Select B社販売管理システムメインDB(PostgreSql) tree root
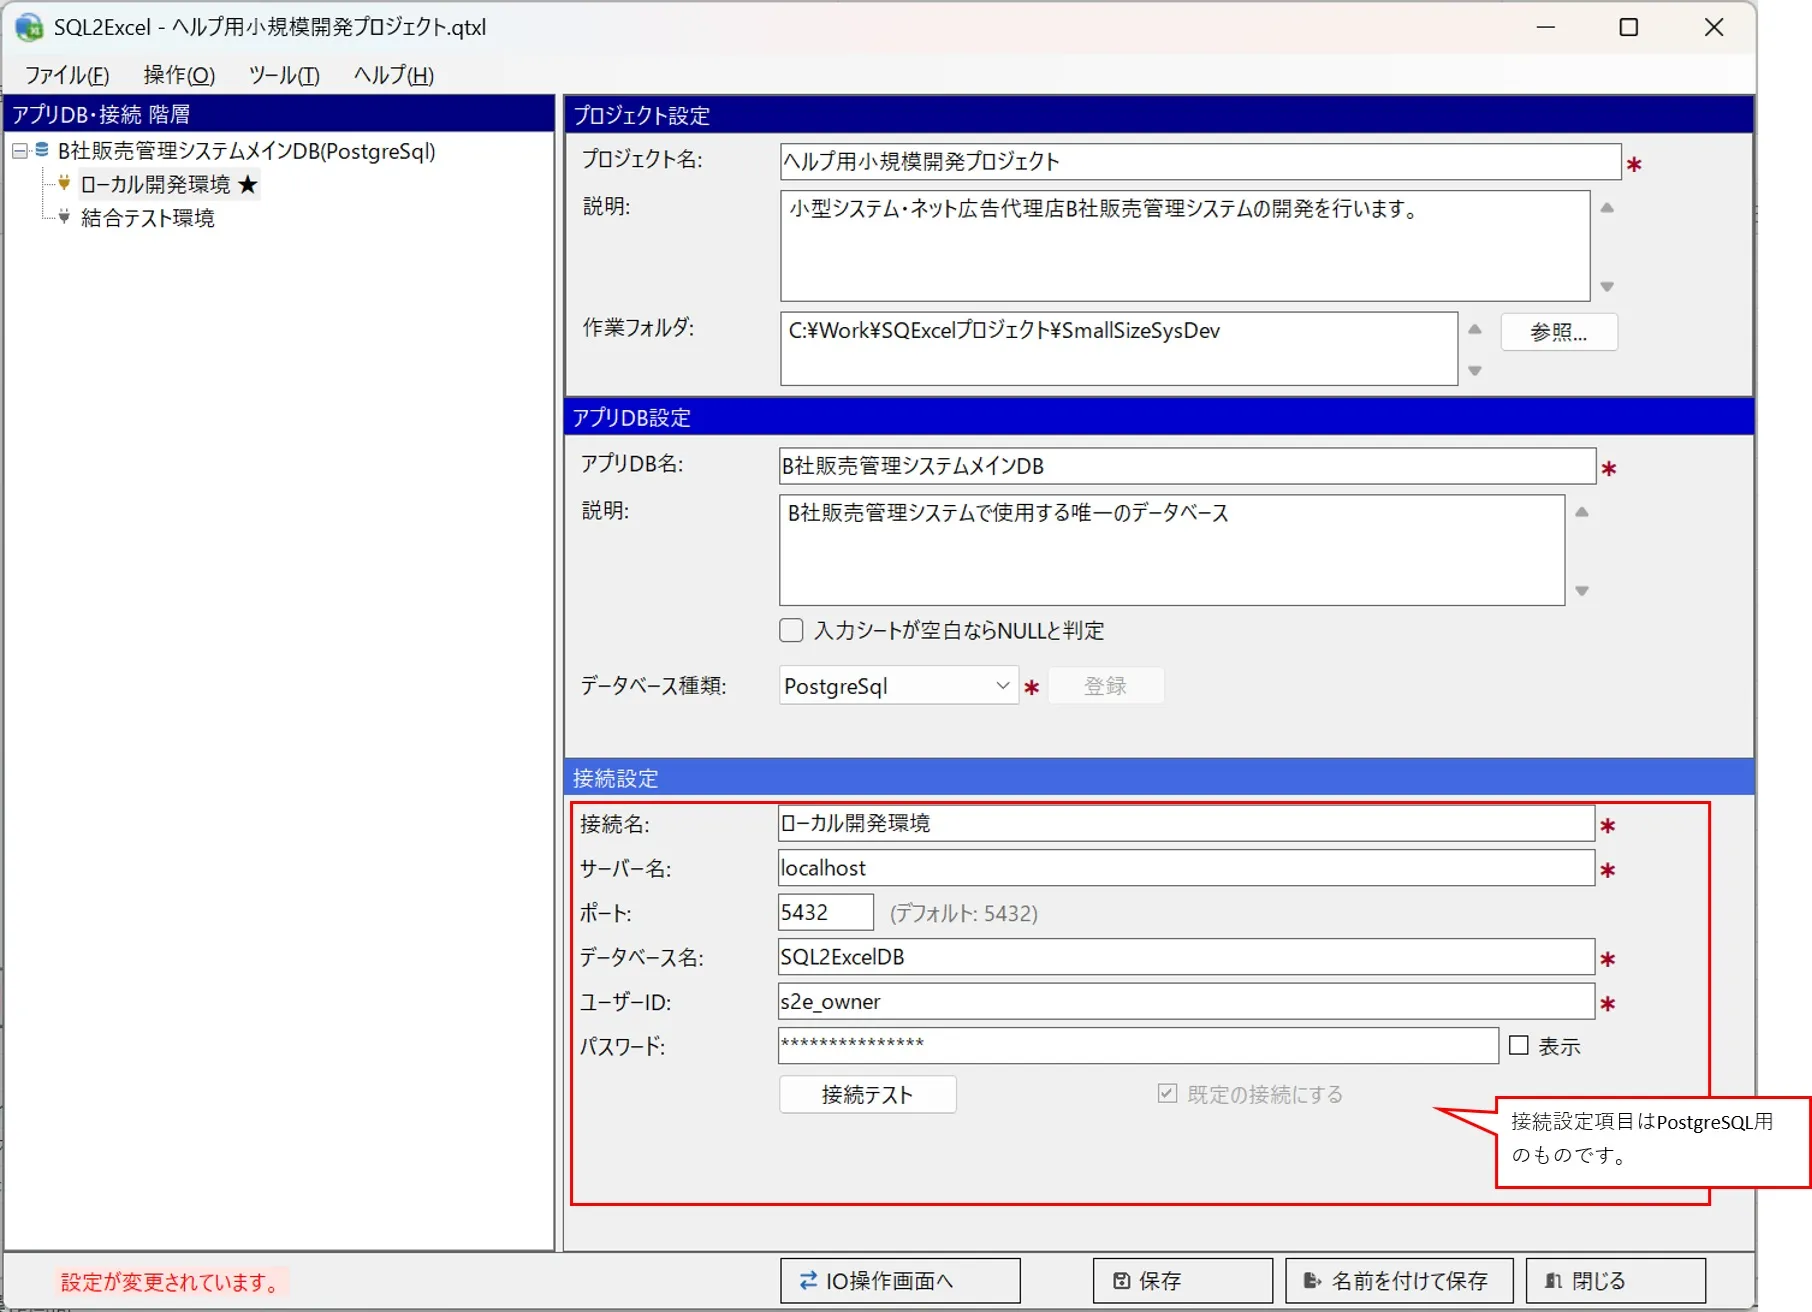 coord(246,151)
